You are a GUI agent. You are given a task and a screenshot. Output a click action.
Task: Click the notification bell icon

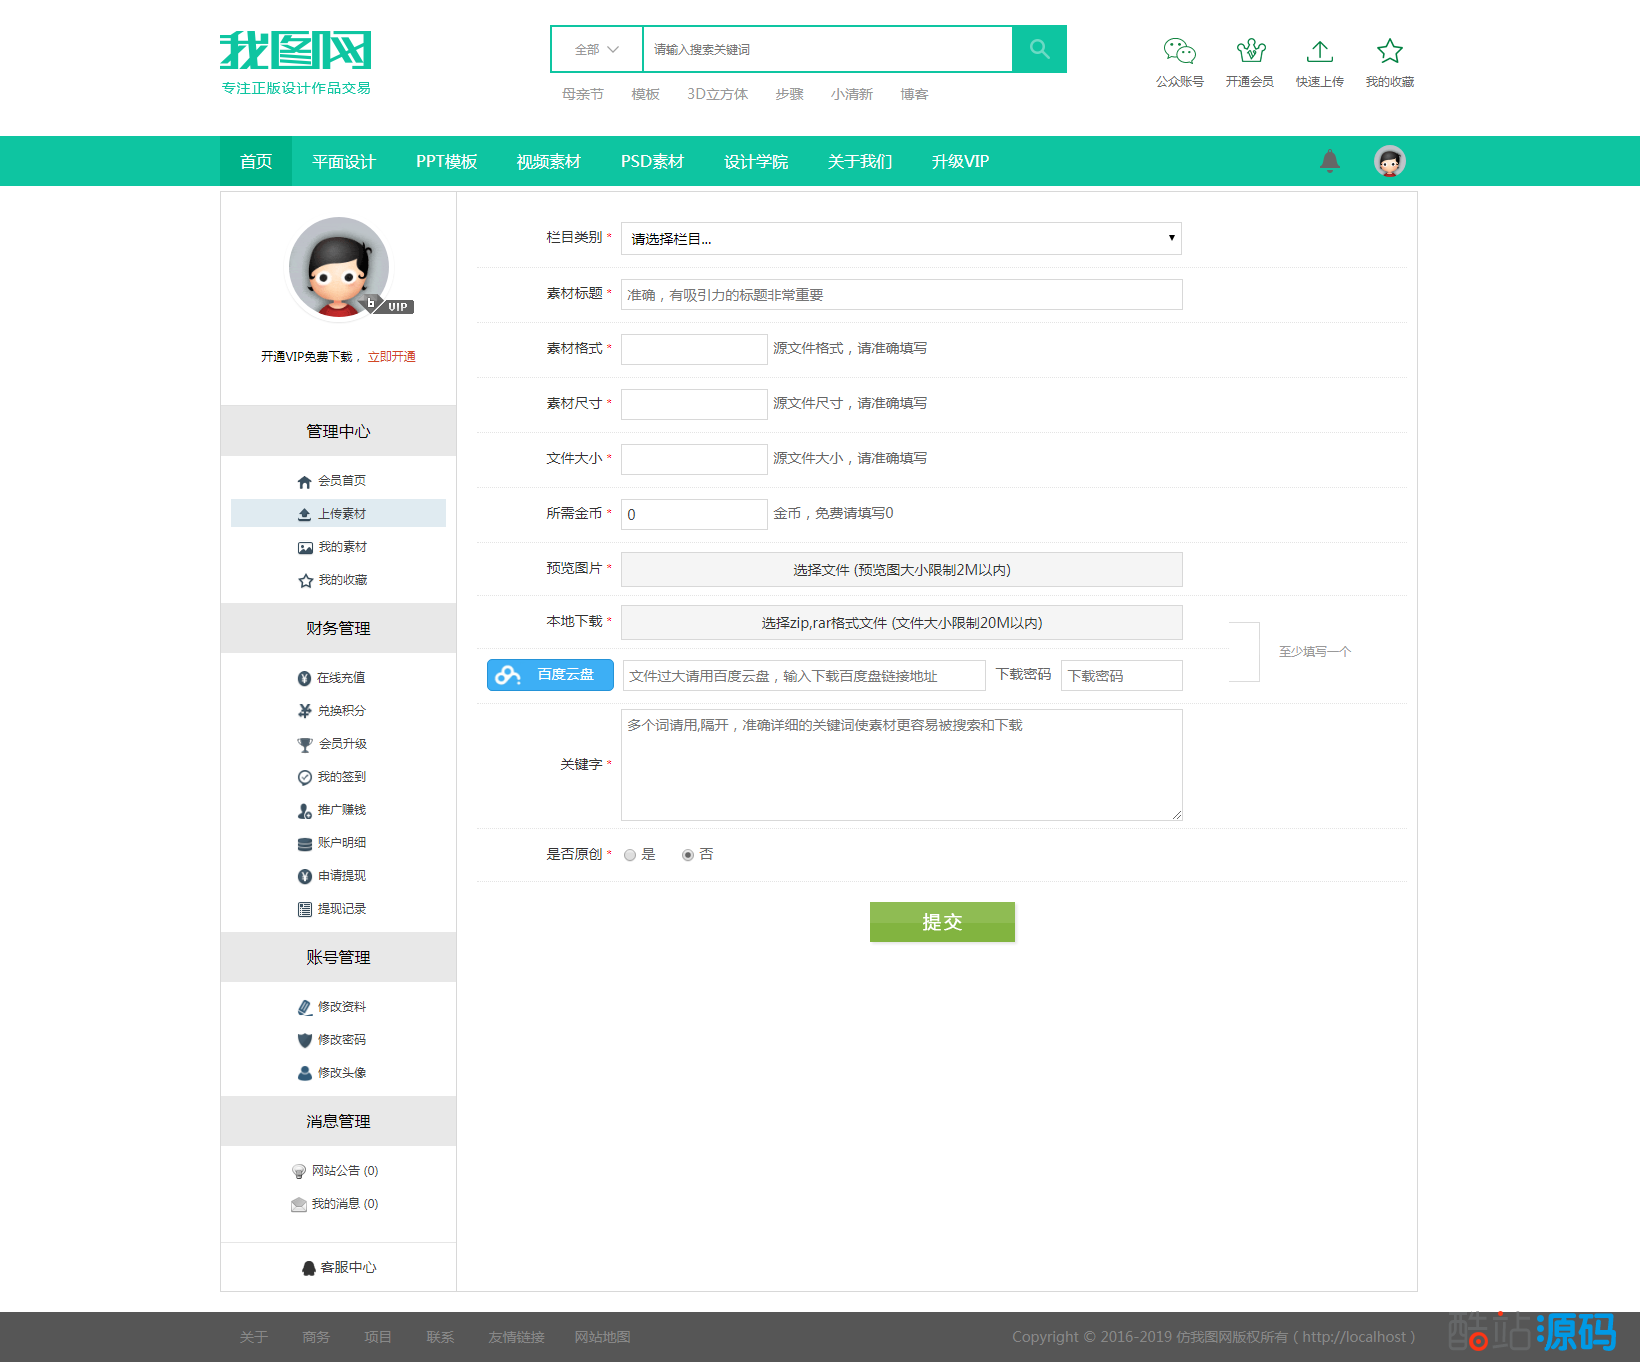pyautogui.click(x=1329, y=160)
